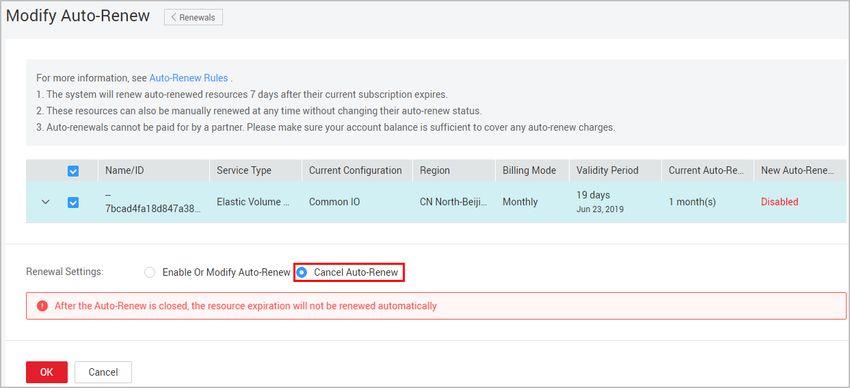Open the Auto-Renew Rules link
850x388 pixels.
(189, 78)
